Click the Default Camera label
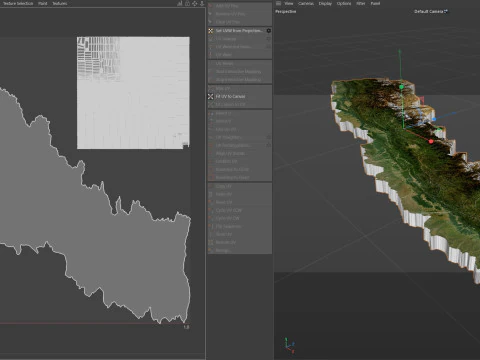The height and width of the screenshot is (360, 480). pyautogui.click(x=430, y=11)
